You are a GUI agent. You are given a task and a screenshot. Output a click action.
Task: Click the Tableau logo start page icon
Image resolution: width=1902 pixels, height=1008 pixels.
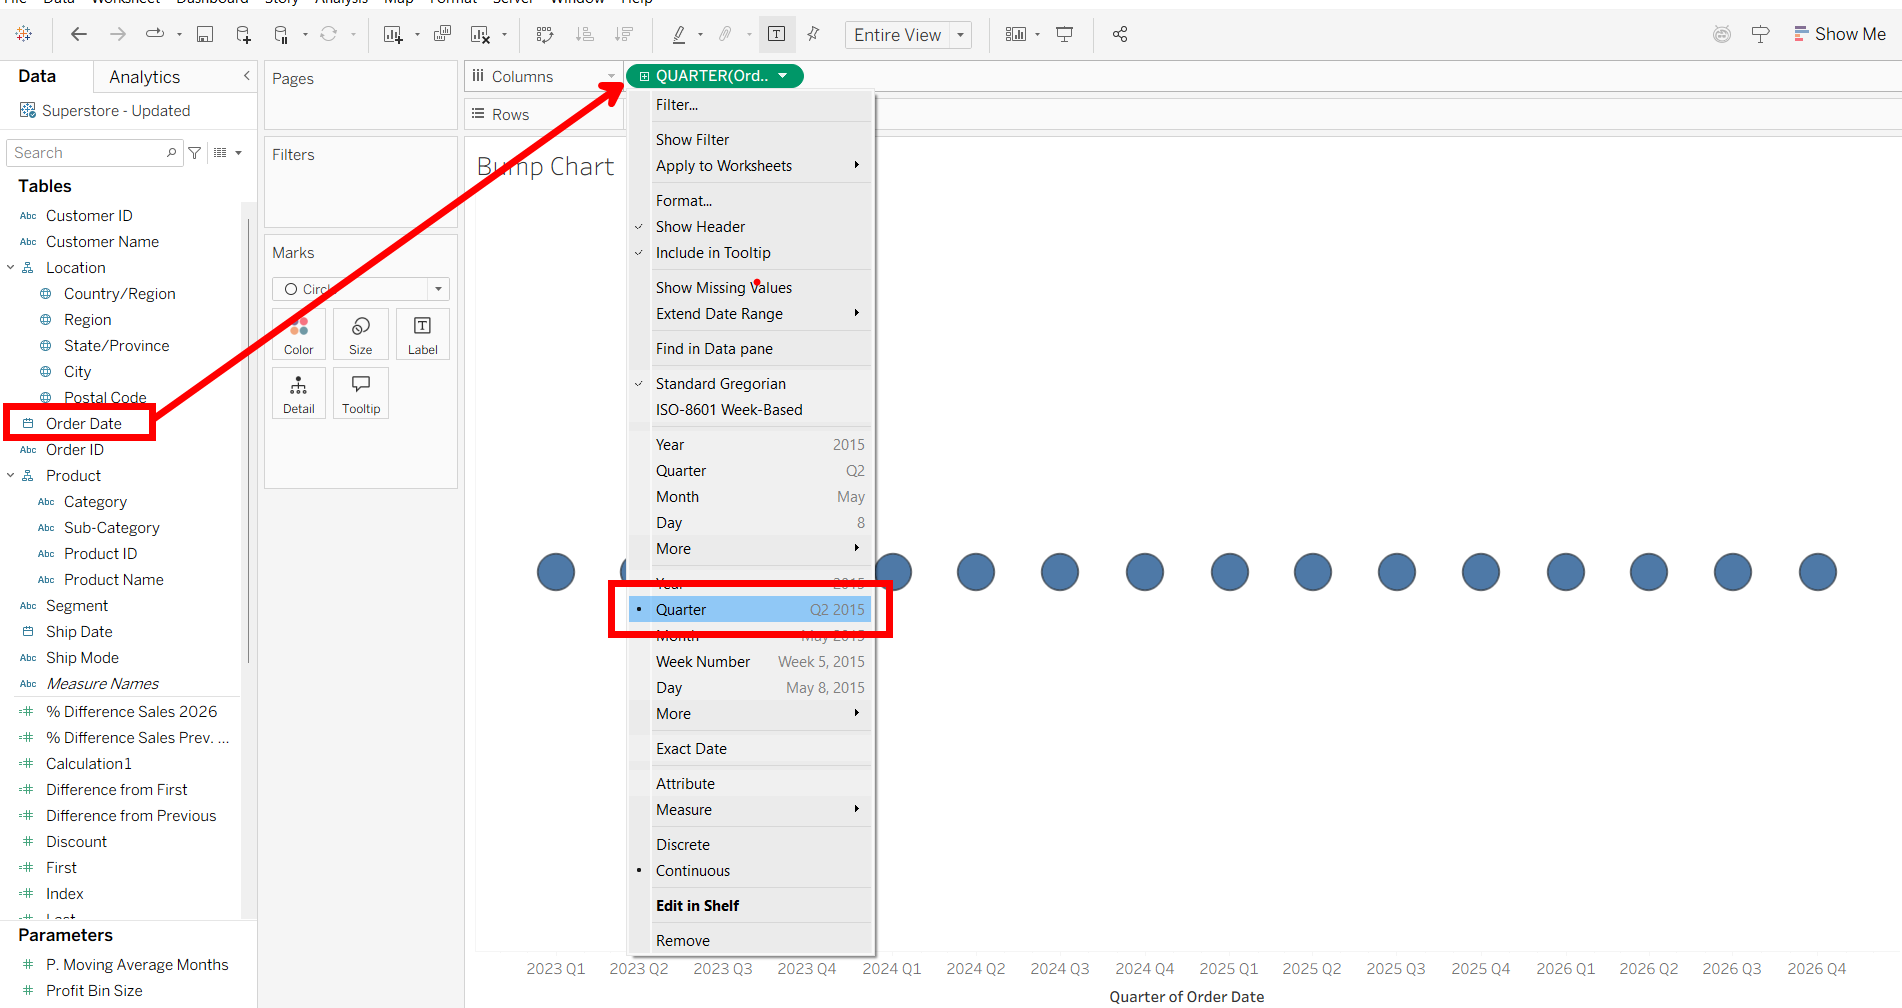tap(24, 34)
